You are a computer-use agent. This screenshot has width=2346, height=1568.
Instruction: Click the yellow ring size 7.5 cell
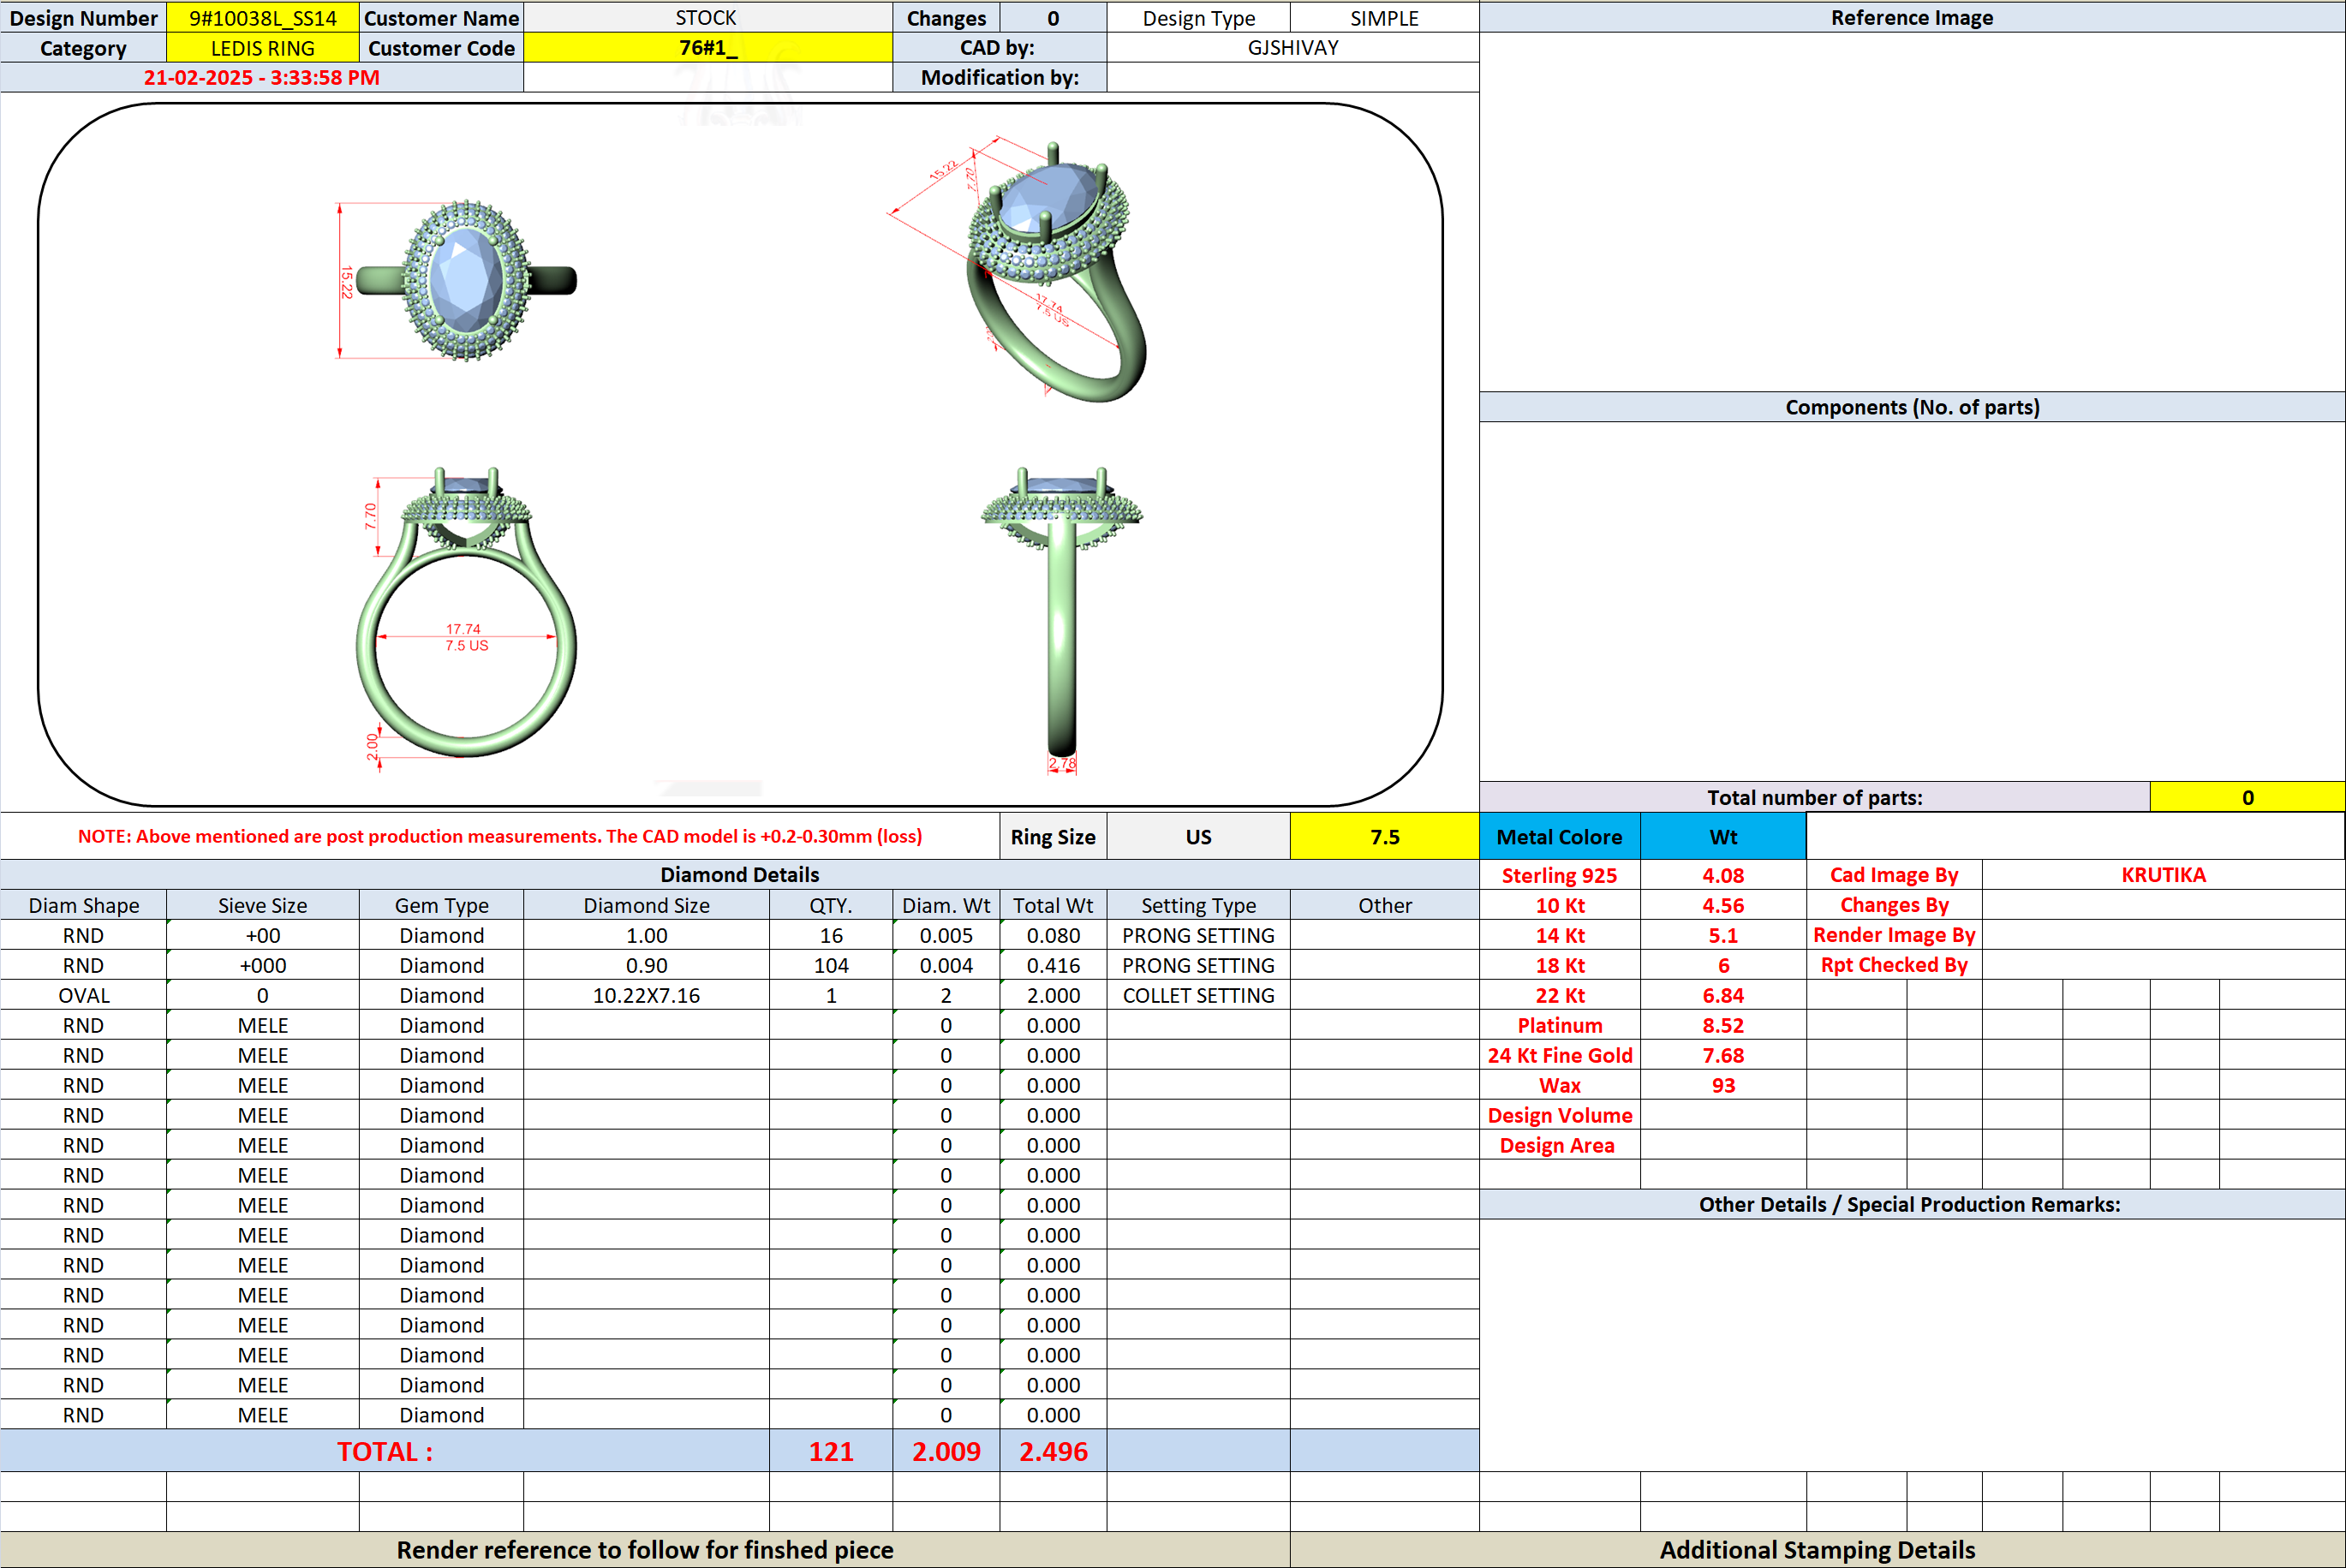pos(1384,837)
